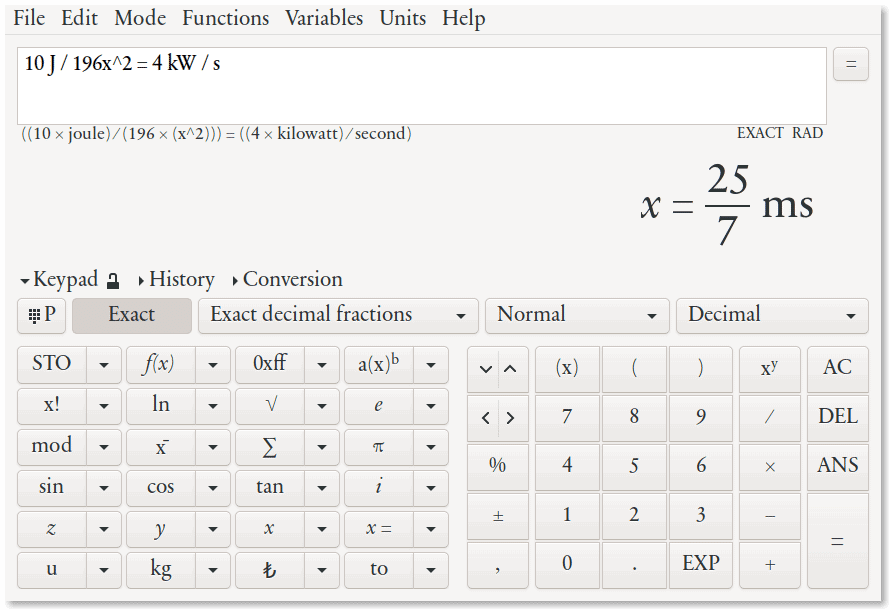Click inside the expression input field
890x610 pixels.
[x=422, y=86]
